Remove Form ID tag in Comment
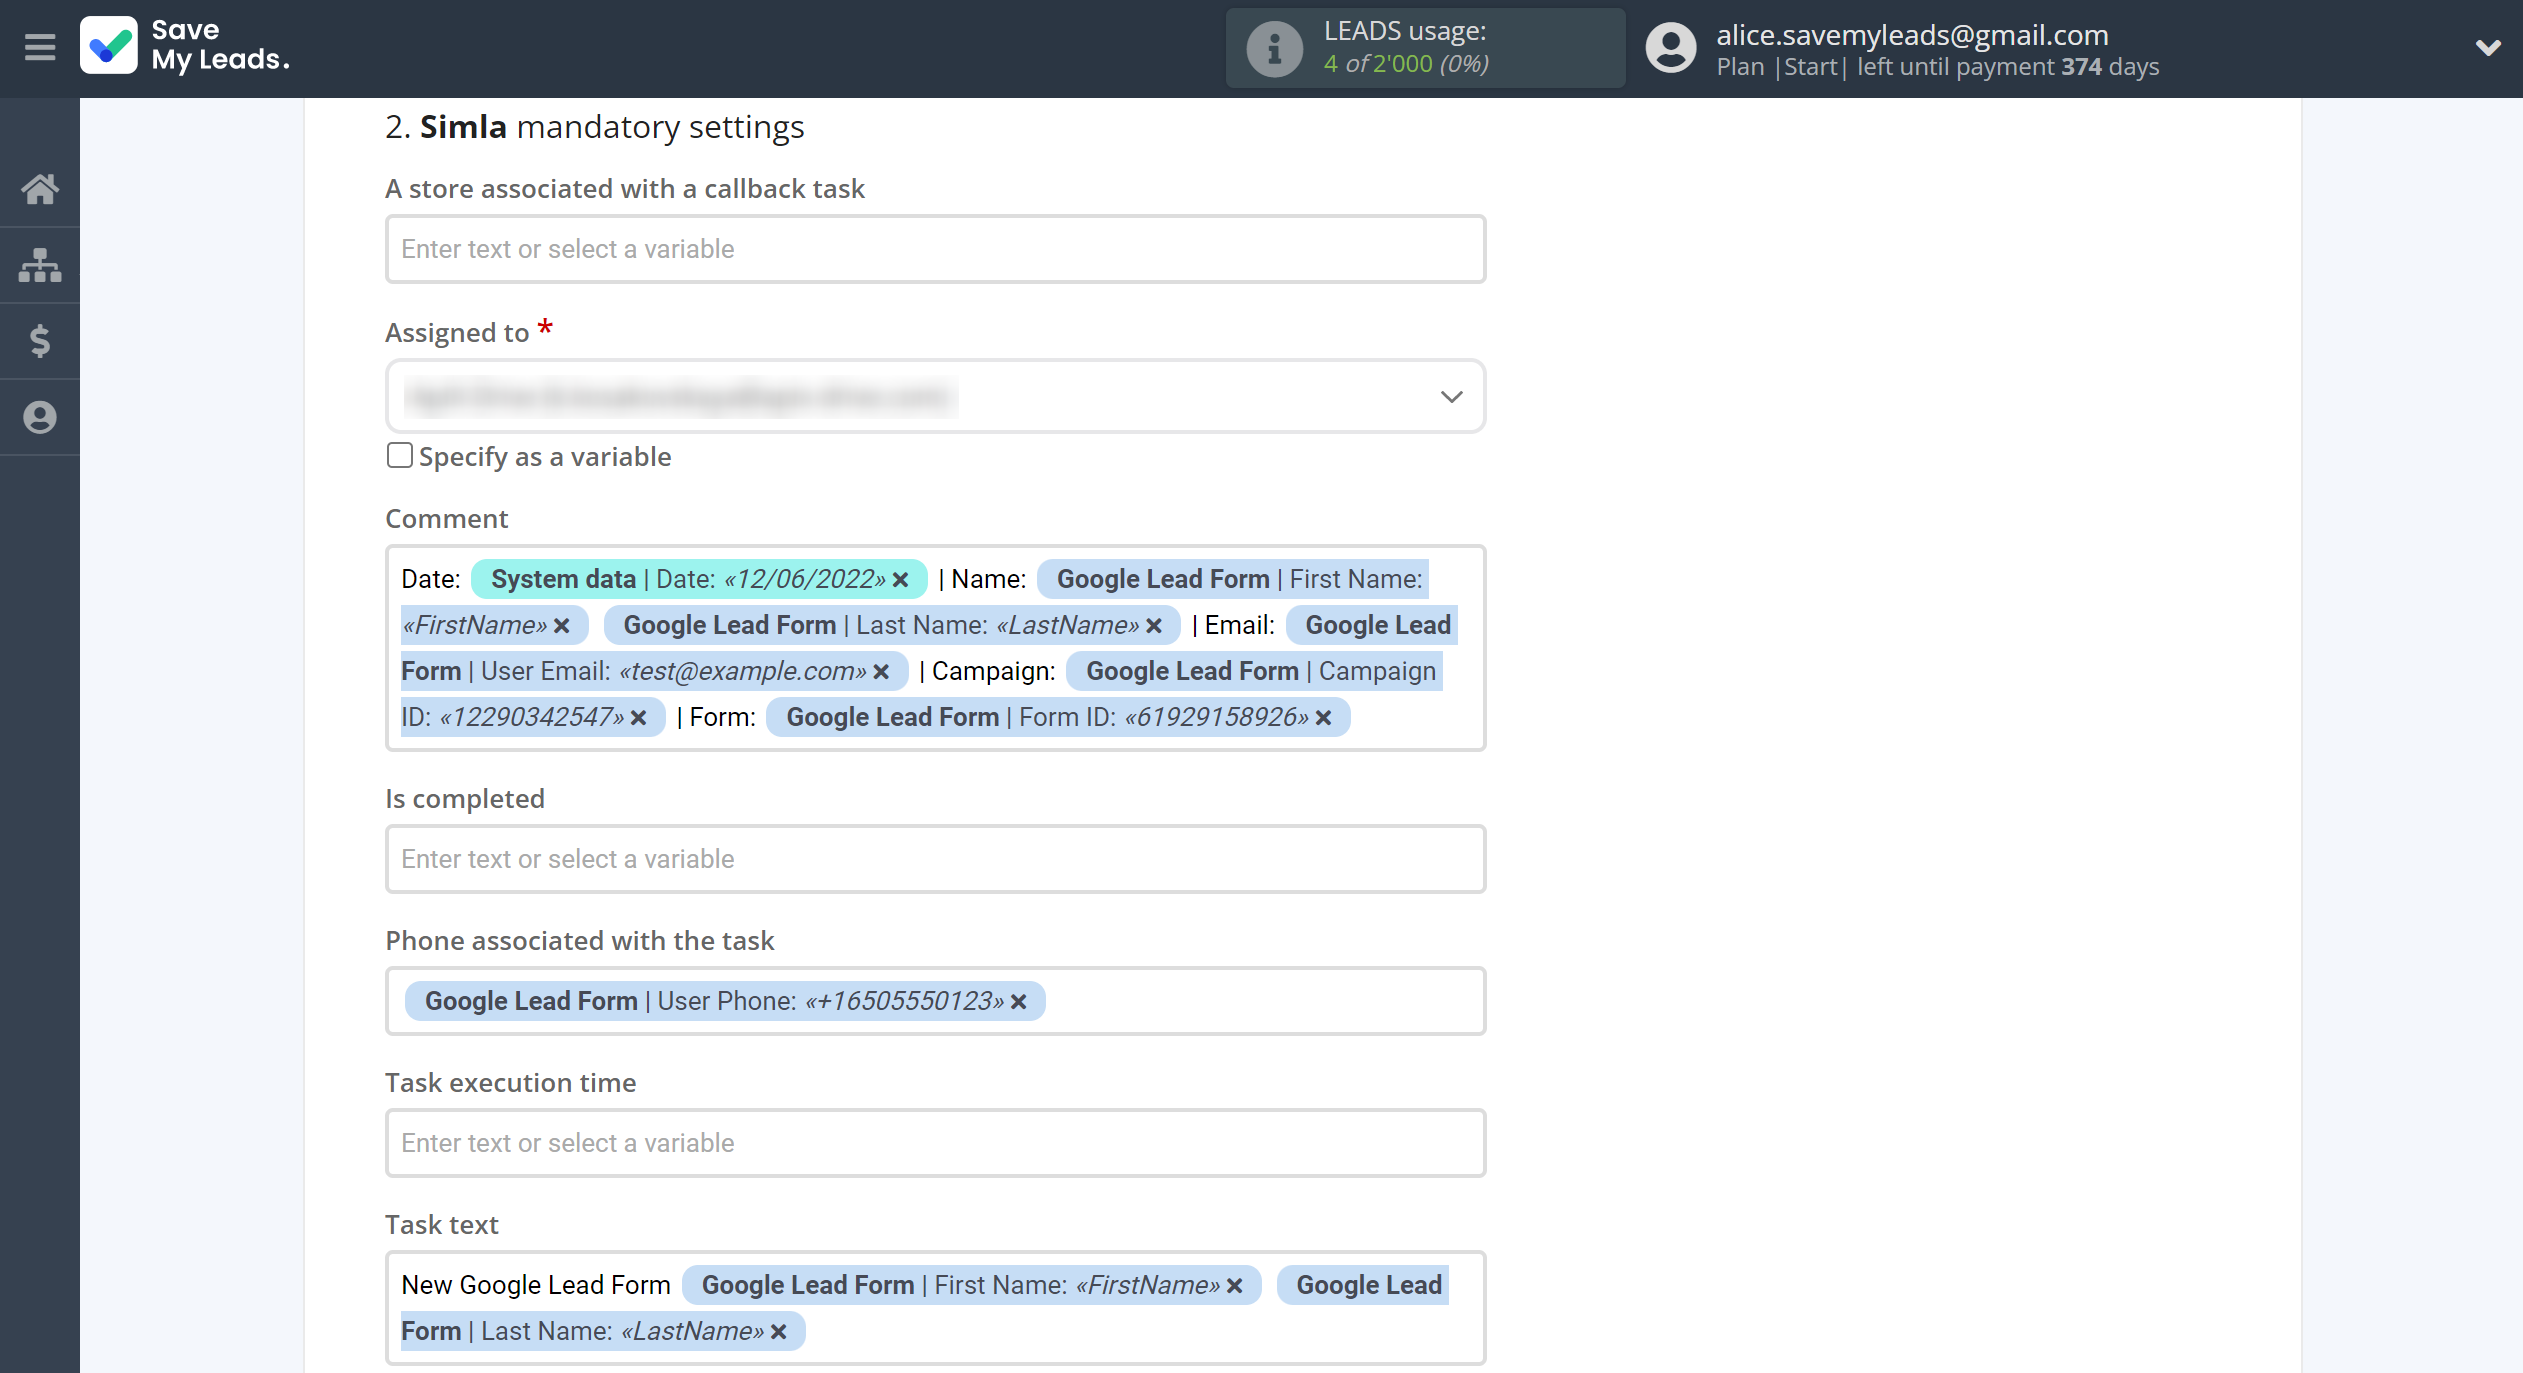Screen dimensions: 2523x1373 click(x=1324, y=718)
